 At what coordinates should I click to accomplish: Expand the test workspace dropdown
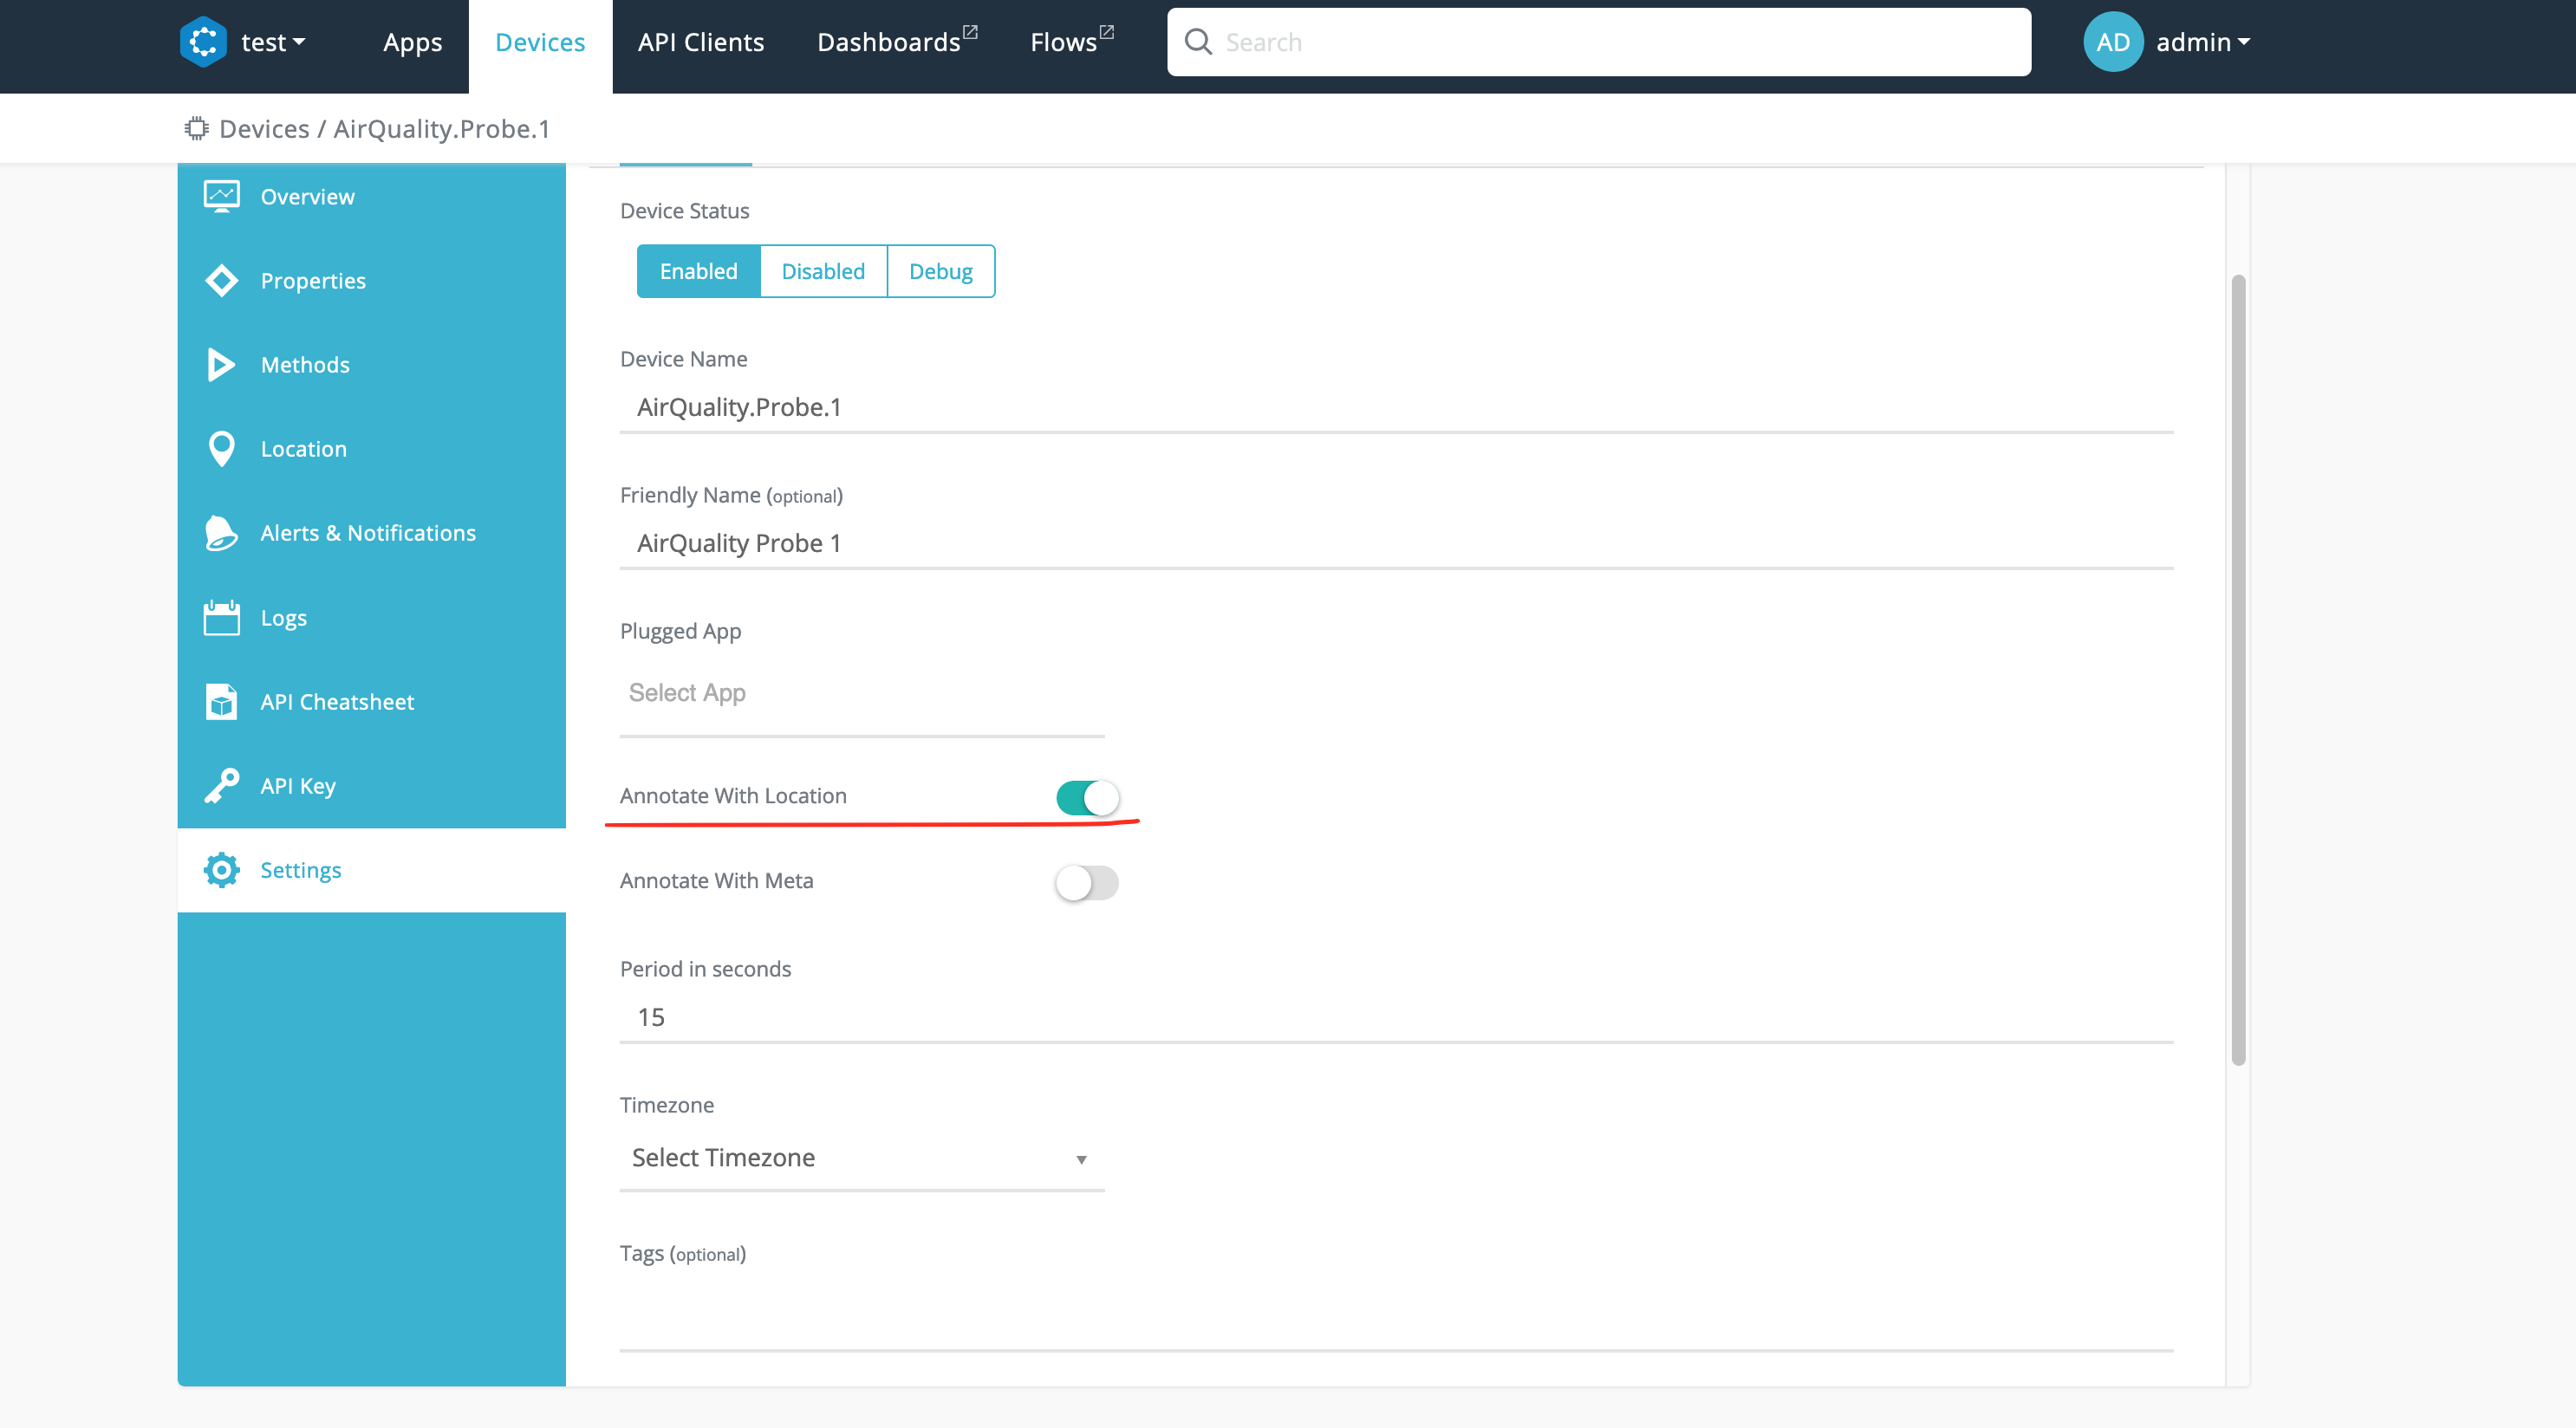click(x=272, y=42)
